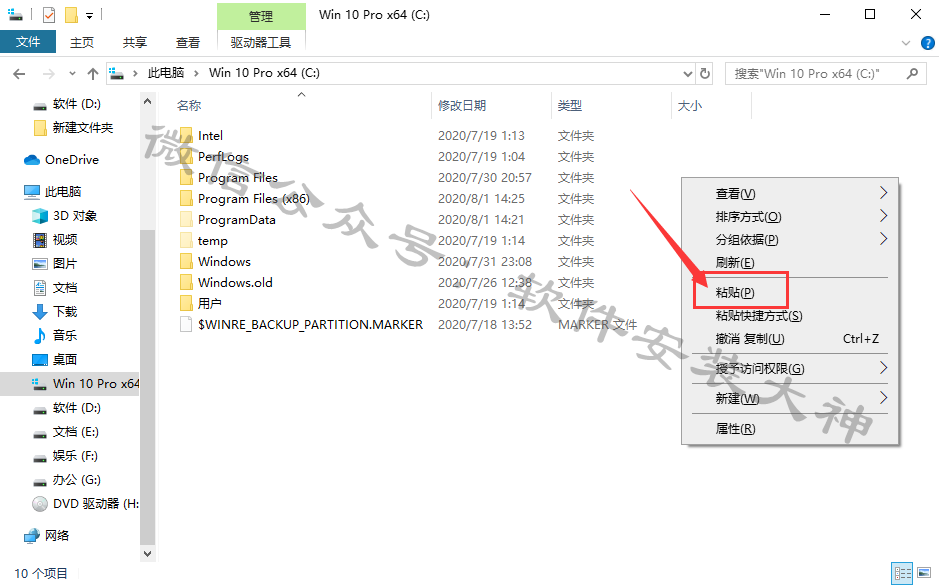This screenshot has width=939, height=586.
Task: Click the 管理 contextual tab header
Action: tap(261, 16)
